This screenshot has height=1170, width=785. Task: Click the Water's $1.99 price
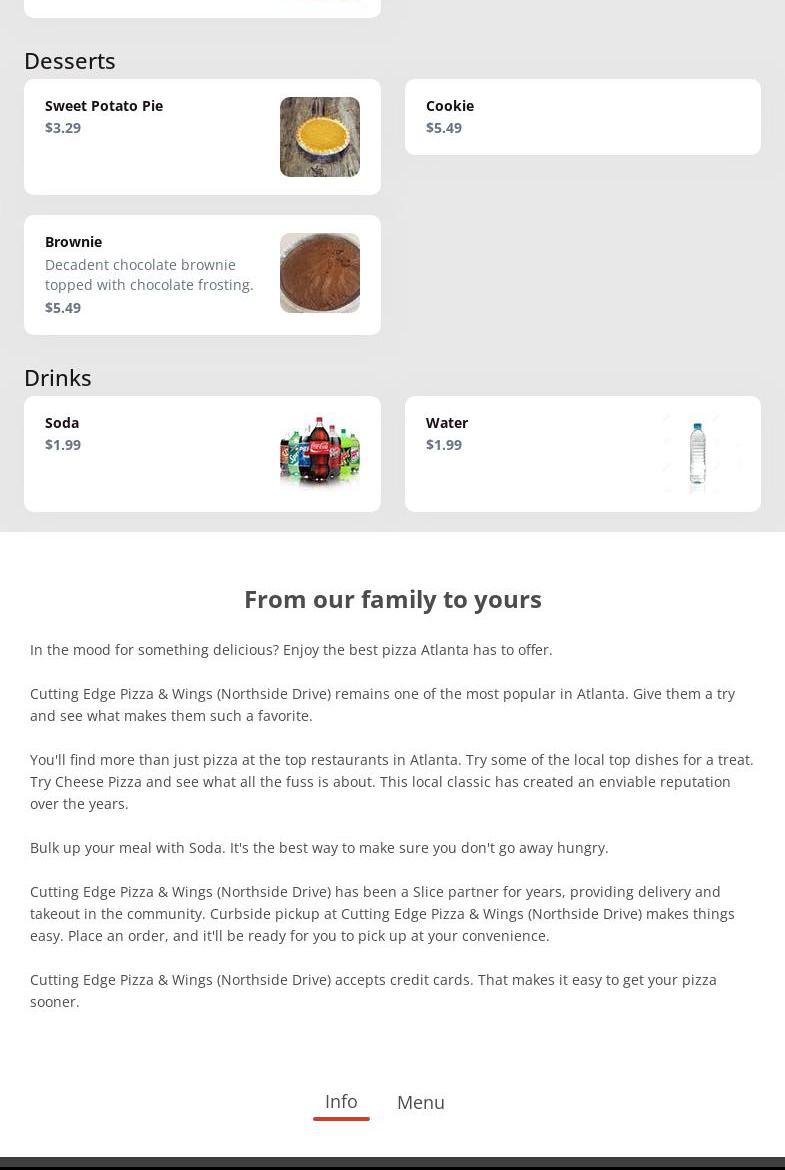pos(444,445)
